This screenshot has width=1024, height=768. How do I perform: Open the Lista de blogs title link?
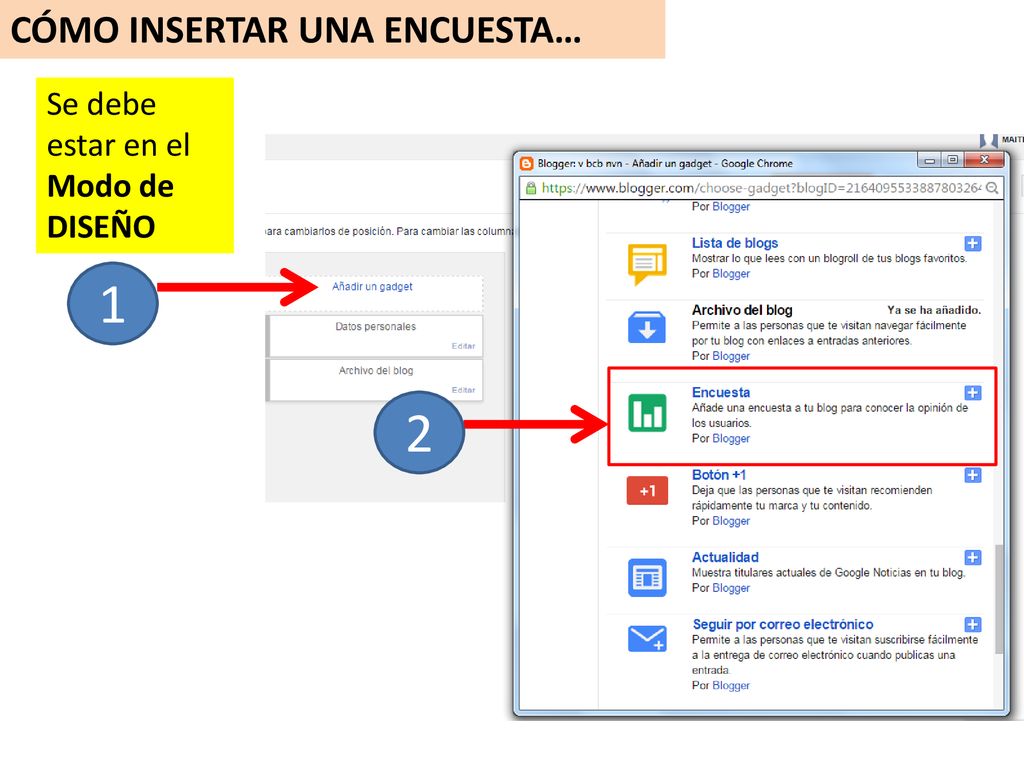click(x=735, y=243)
